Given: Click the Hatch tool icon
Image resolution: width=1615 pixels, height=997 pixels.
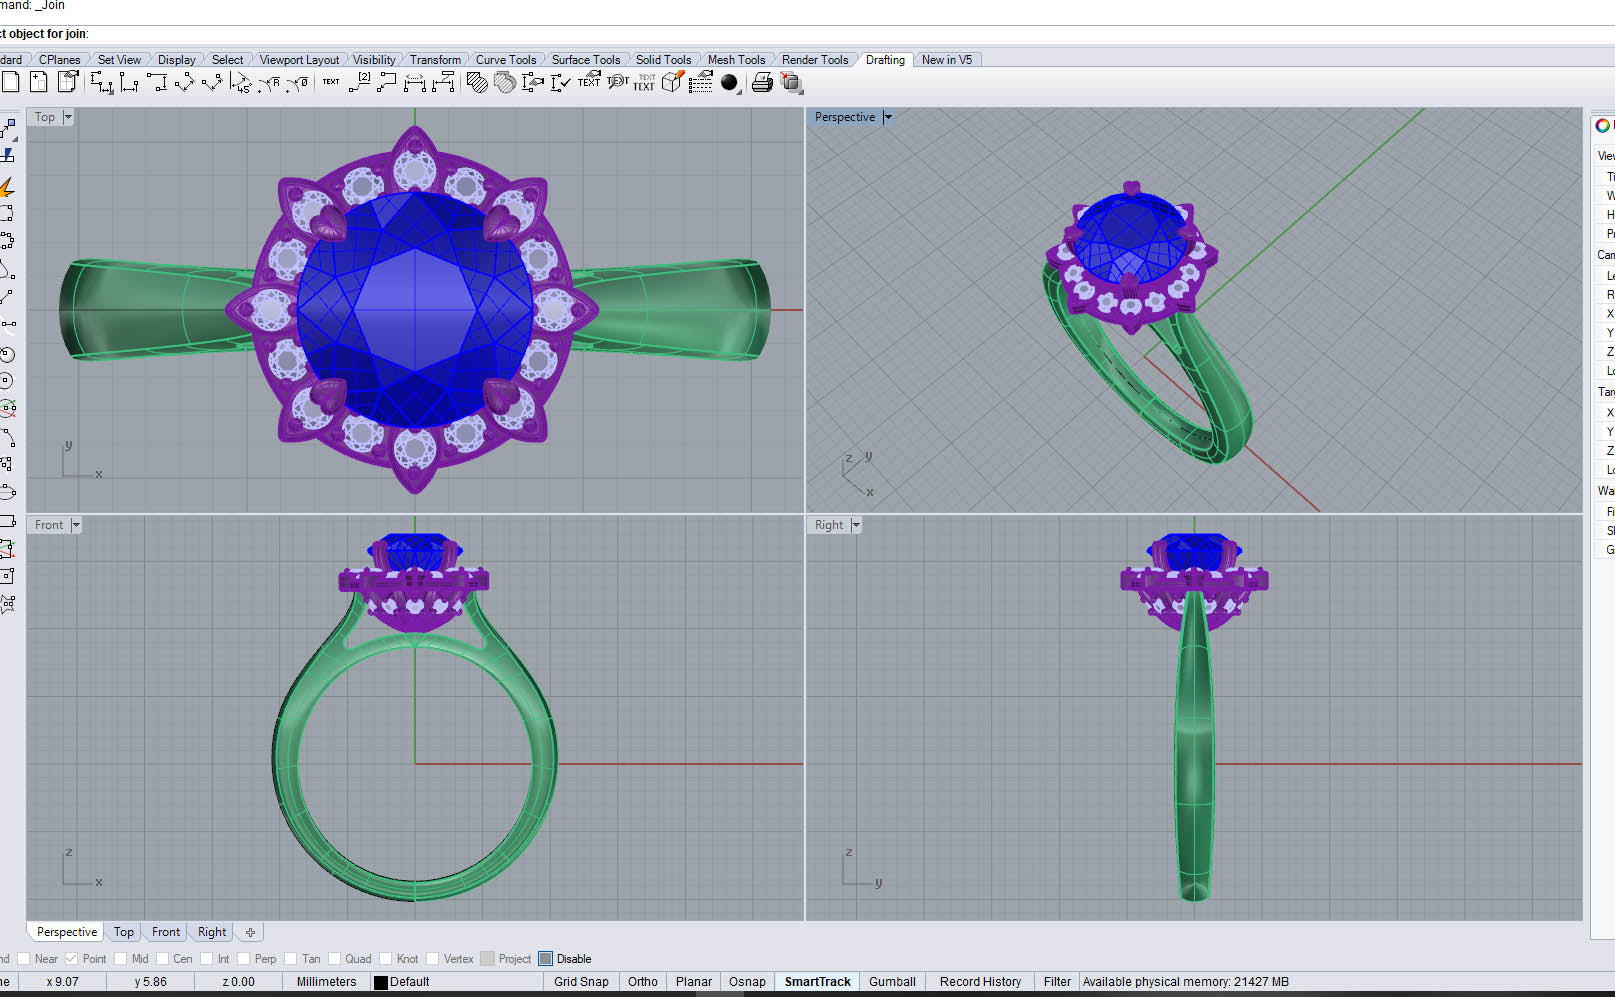Looking at the screenshot, I should (477, 83).
